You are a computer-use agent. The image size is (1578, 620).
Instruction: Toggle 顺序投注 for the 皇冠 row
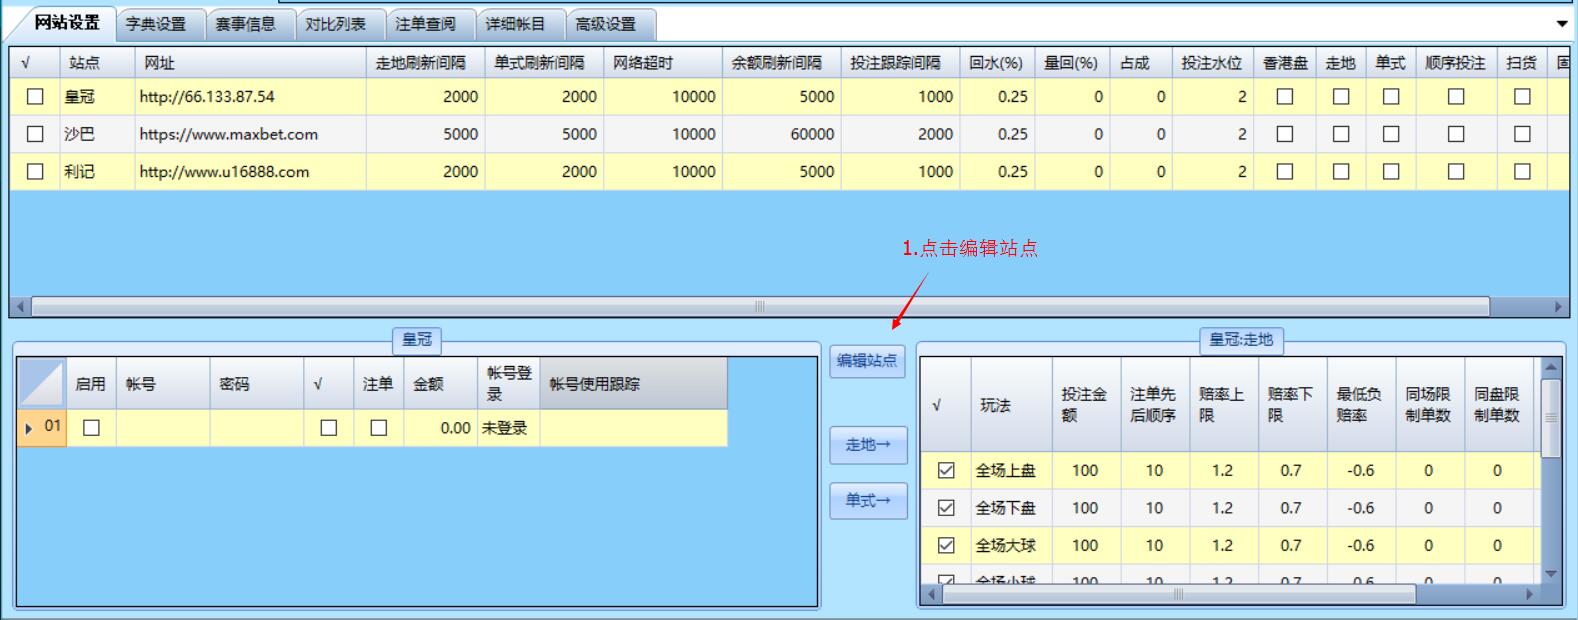click(x=1456, y=97)
